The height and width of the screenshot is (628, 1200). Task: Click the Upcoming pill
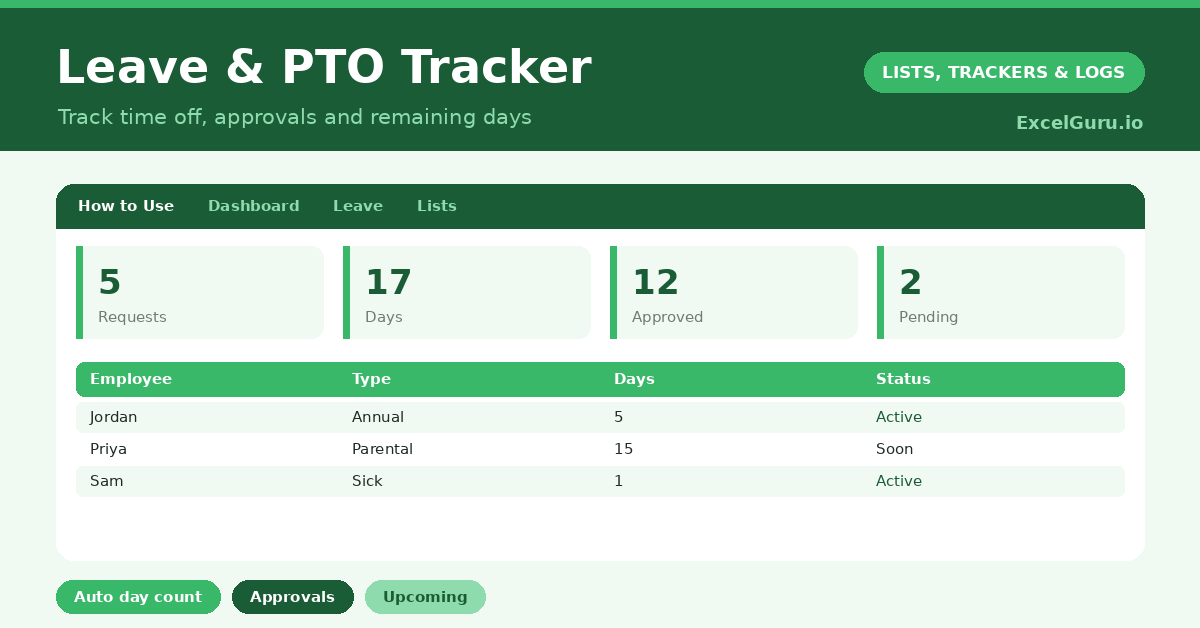point(425,597)
